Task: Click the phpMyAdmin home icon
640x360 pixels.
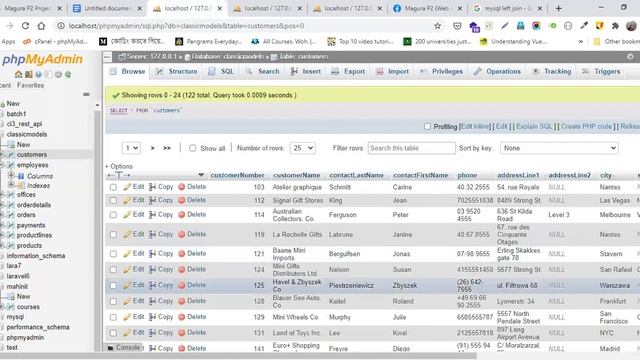Action: [18, 74]
